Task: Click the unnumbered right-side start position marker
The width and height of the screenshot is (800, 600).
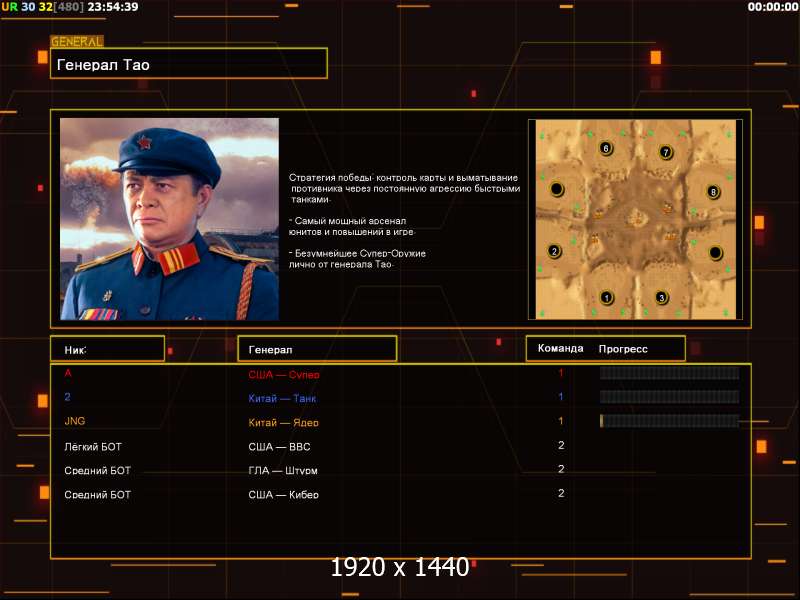Action: [716, 252]
